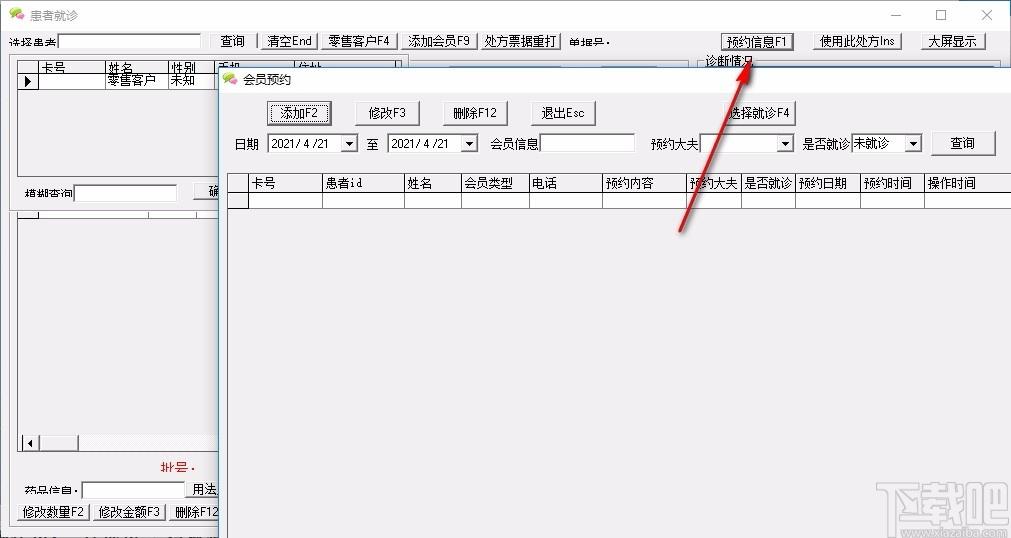This screenshot has height=538, width=1011.
Task: Expand the 是否就诊 dropdown
Action: point(912,144)
